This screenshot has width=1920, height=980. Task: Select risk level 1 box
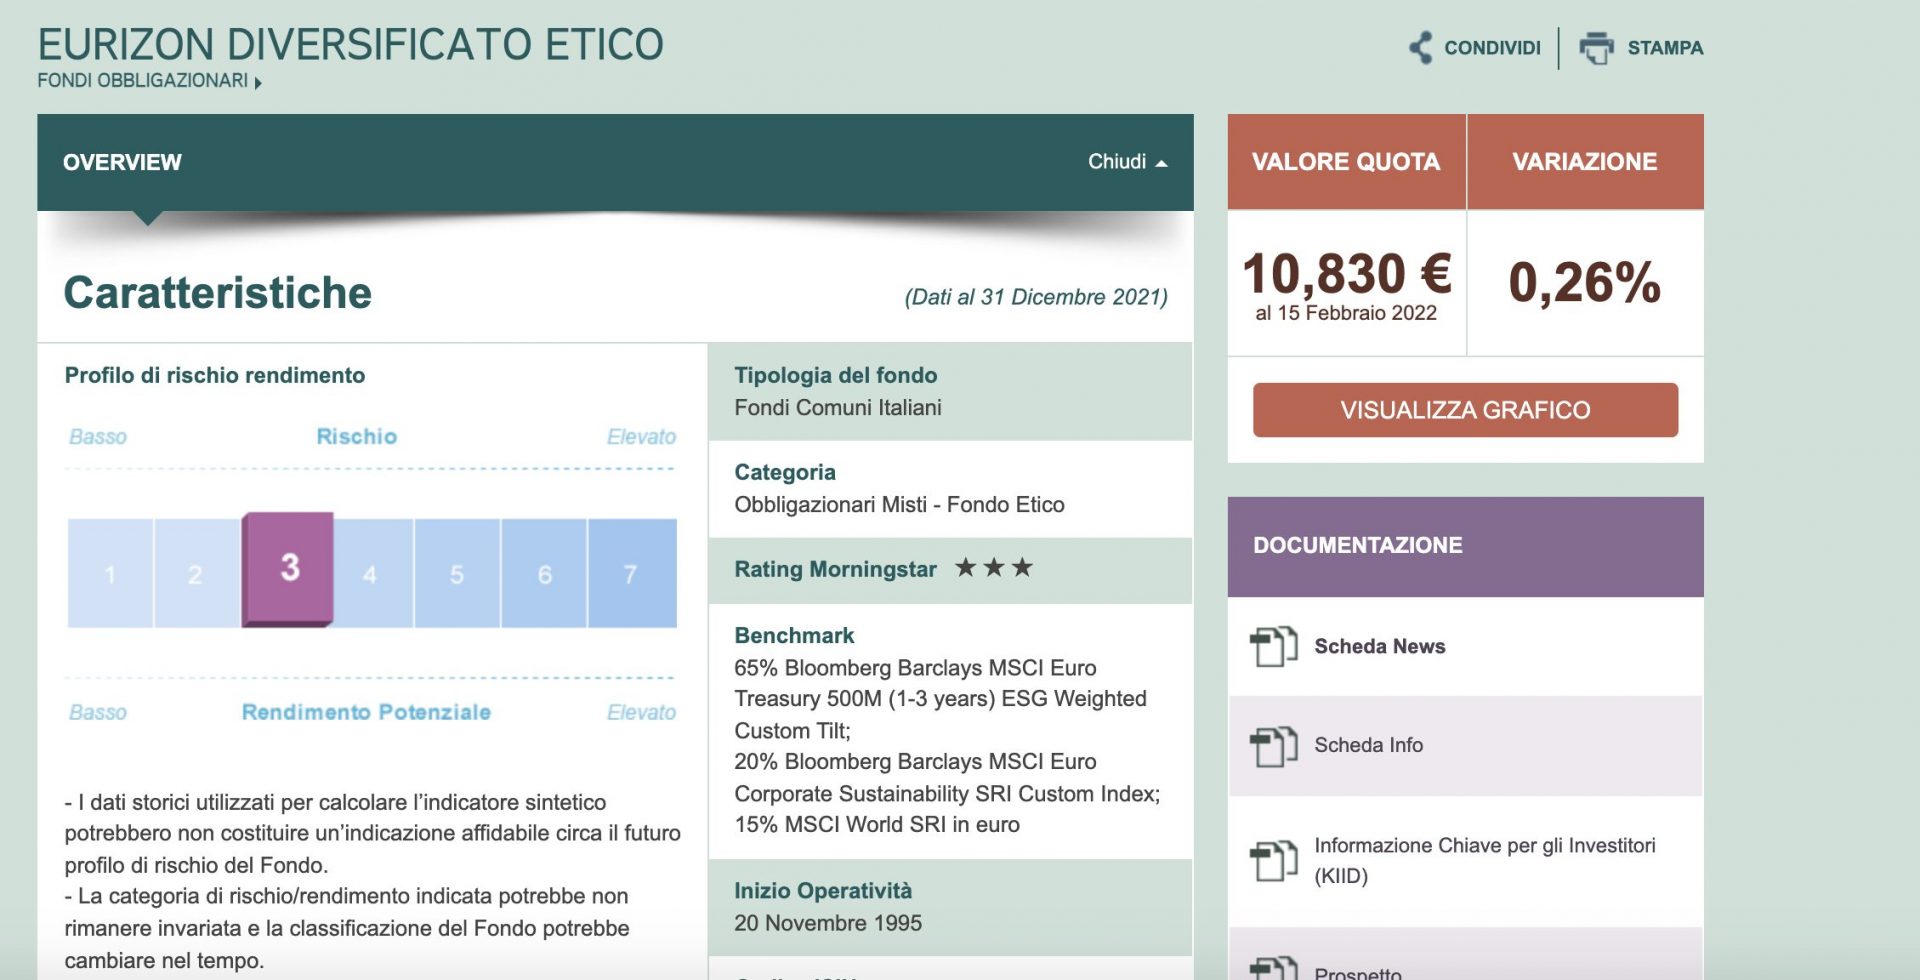[110, 573]
